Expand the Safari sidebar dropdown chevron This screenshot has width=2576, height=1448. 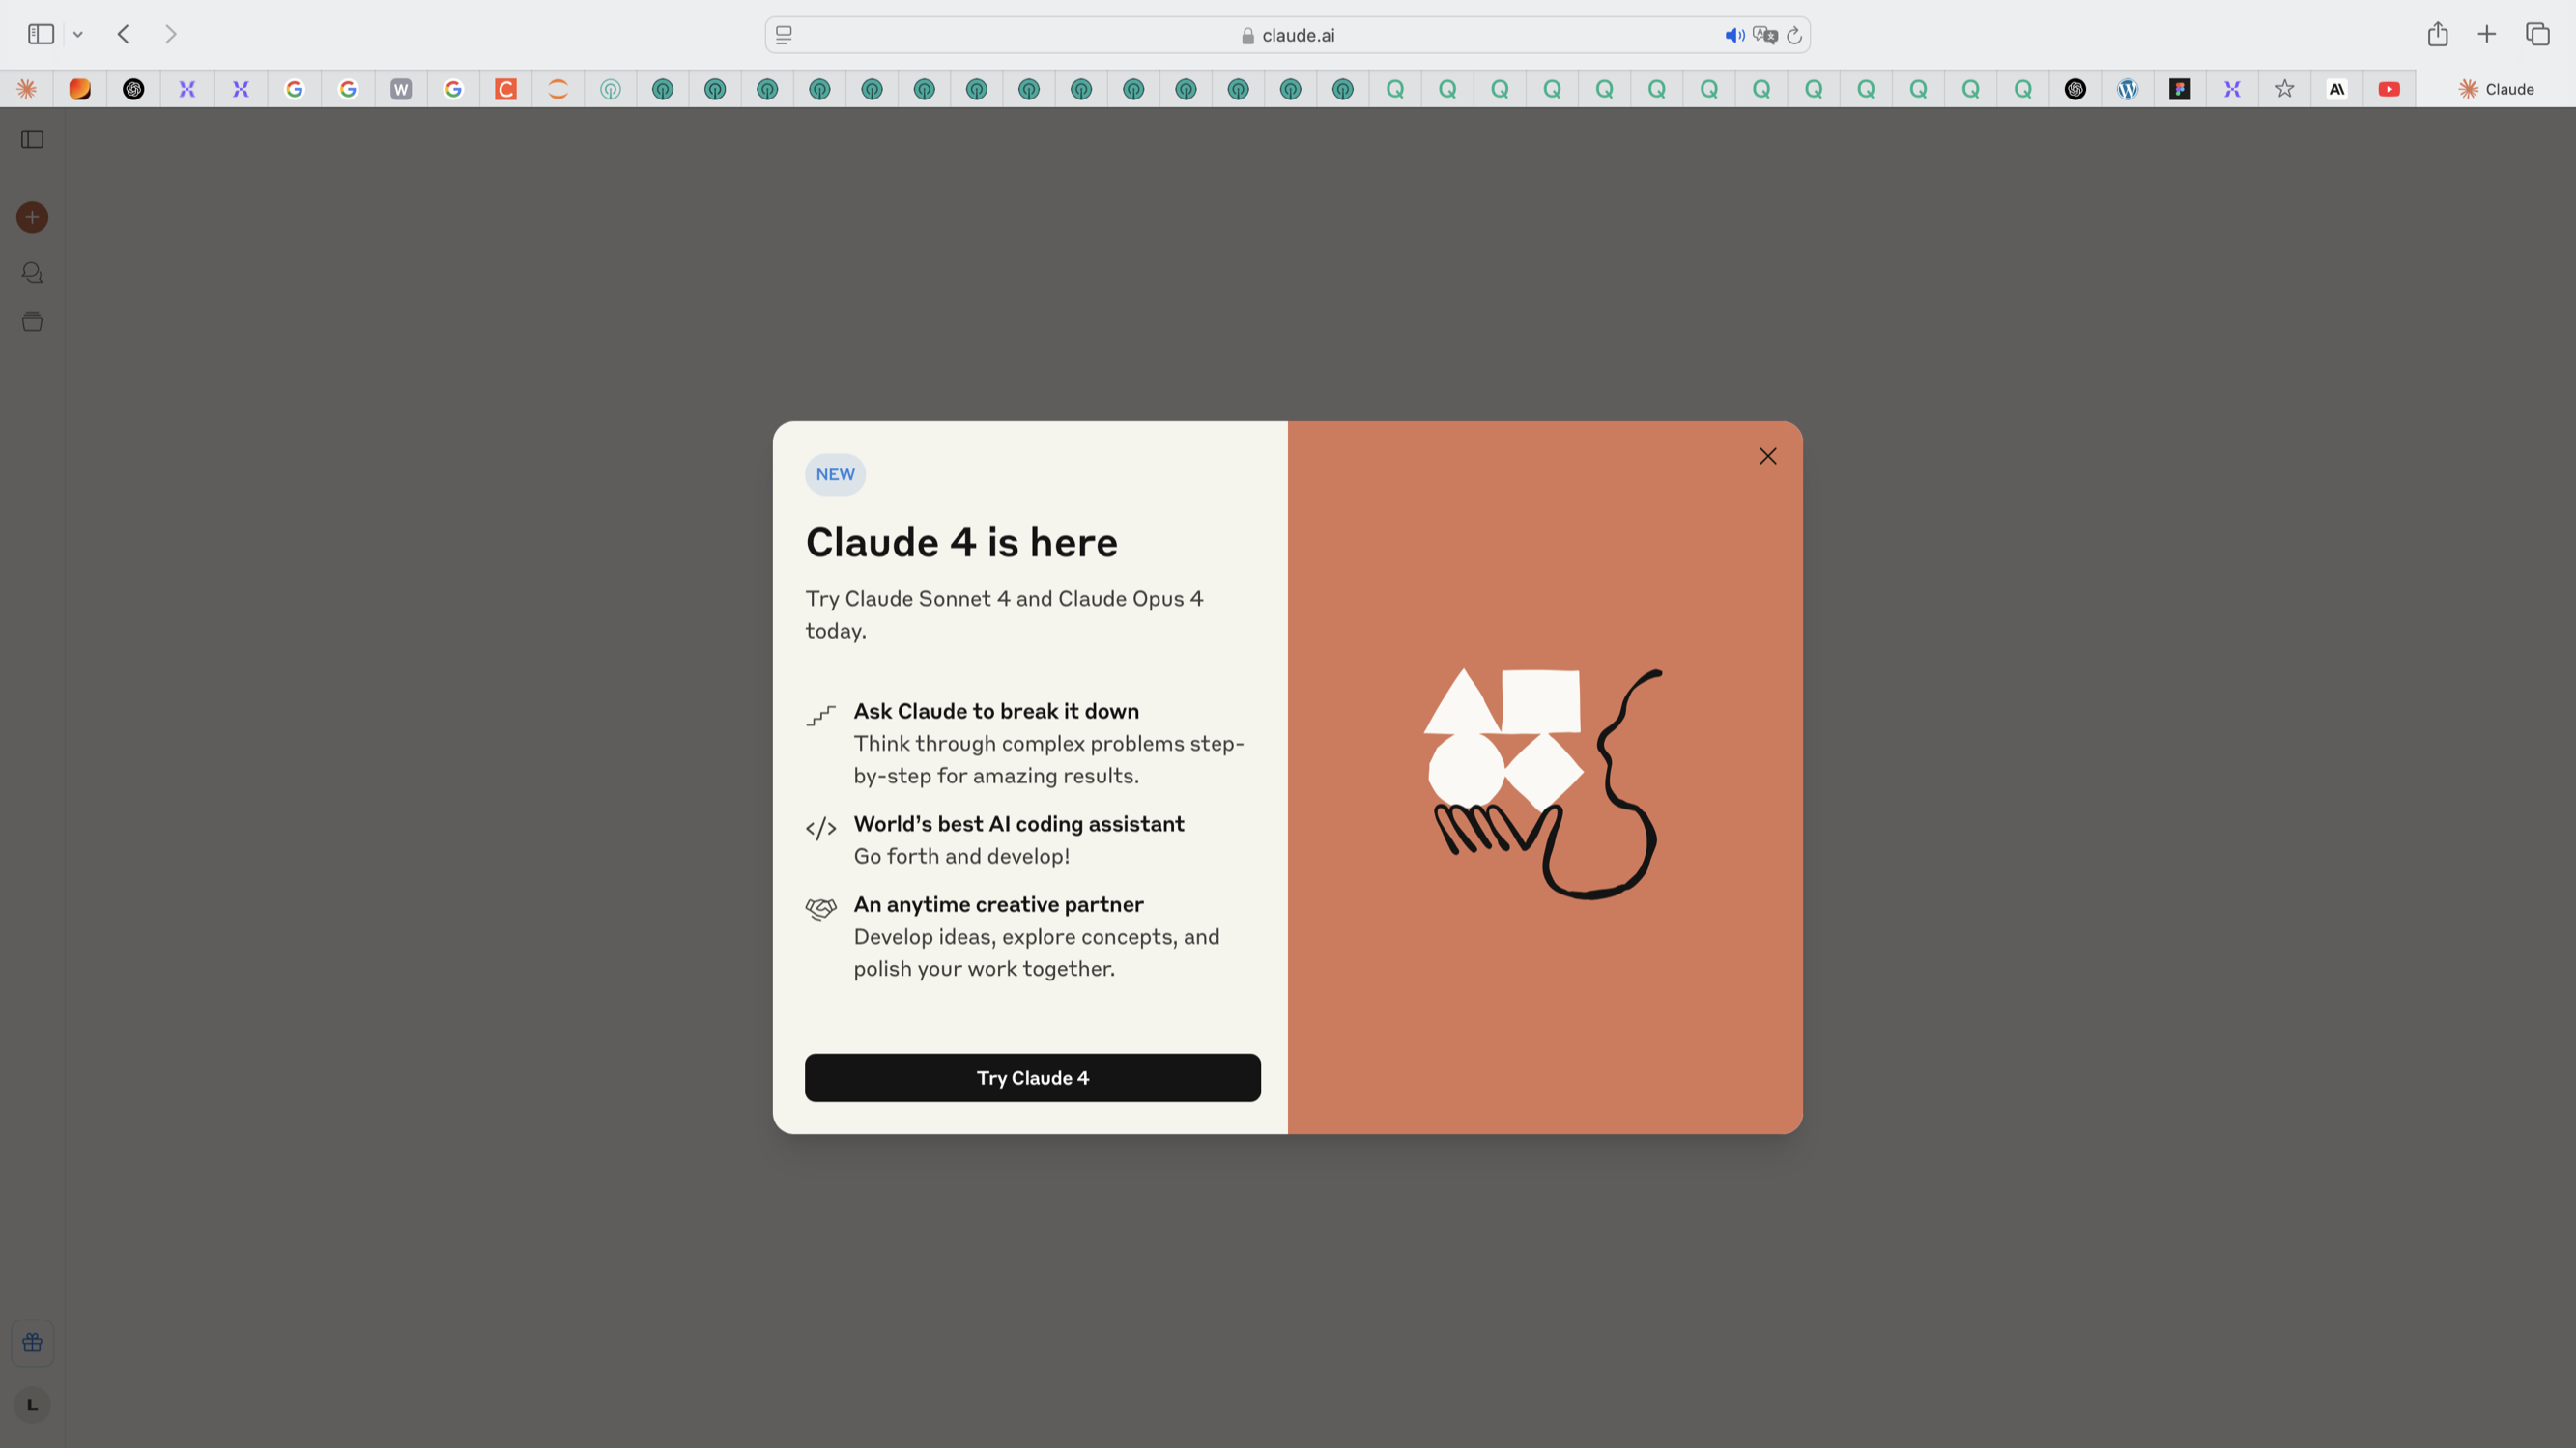click(x=78, y=34)
